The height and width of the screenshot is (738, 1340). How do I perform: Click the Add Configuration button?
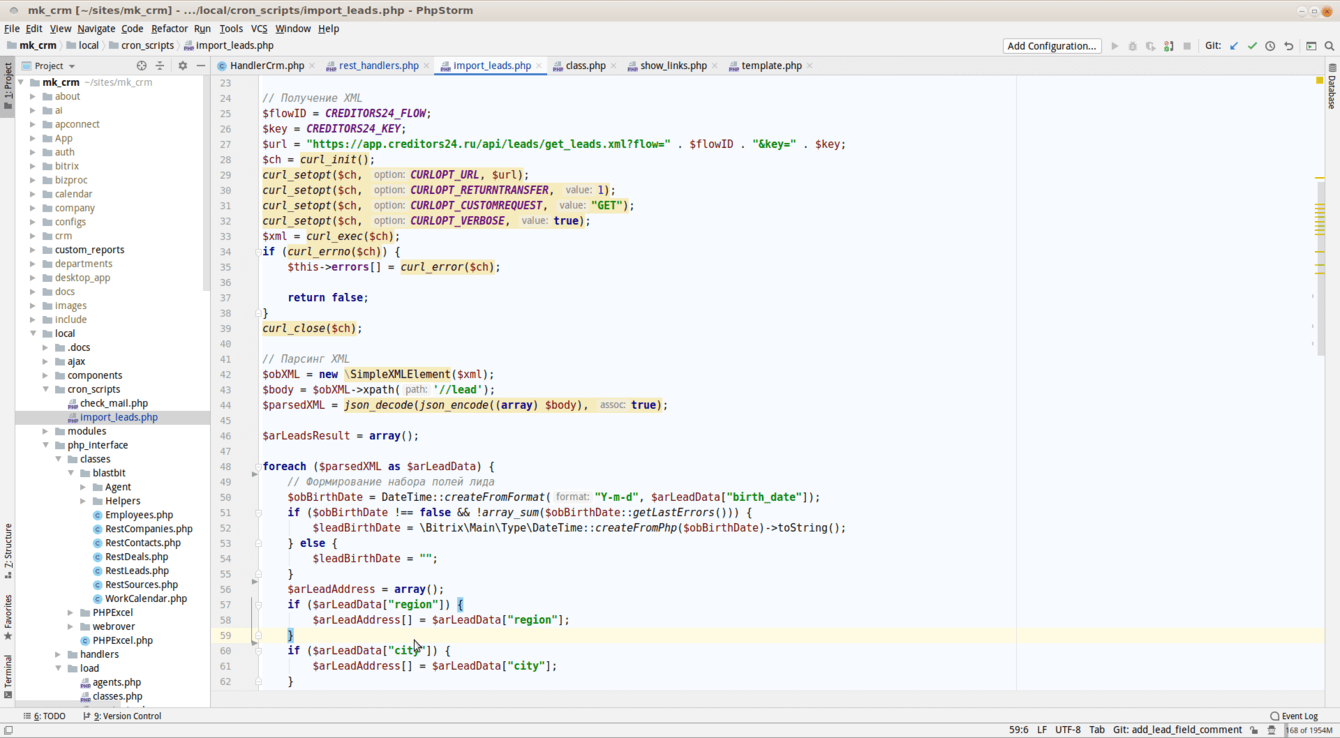point(1051,46)
